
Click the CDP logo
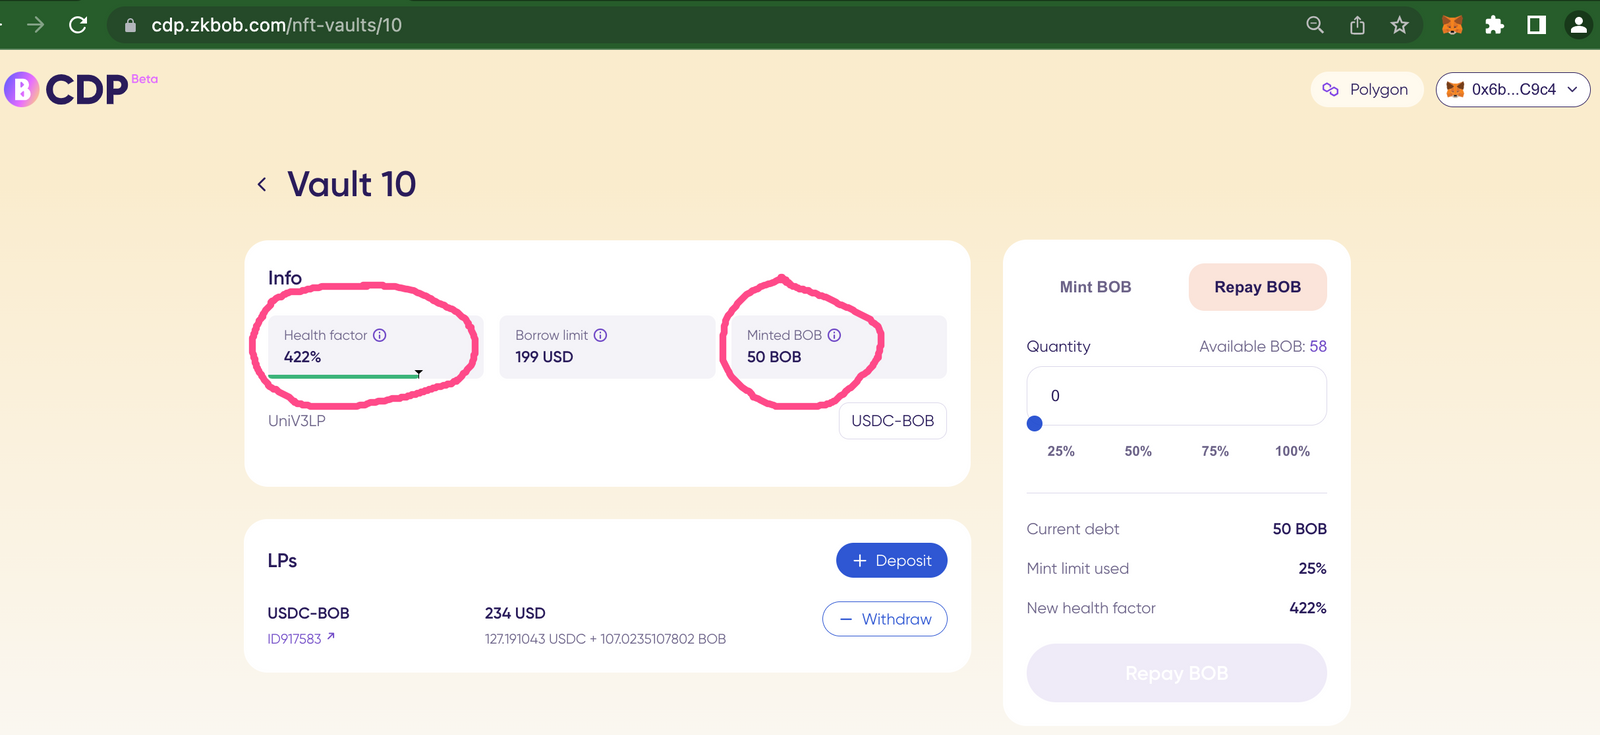[x=68, y=89]
